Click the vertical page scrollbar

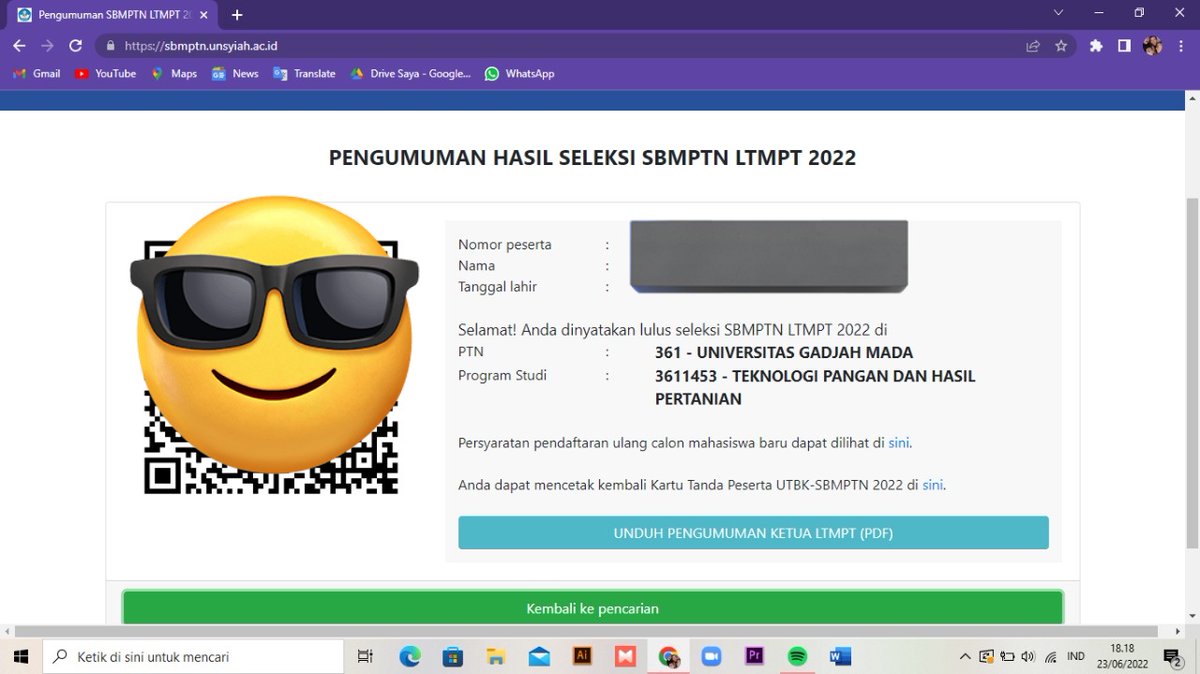click(1191, 372)
